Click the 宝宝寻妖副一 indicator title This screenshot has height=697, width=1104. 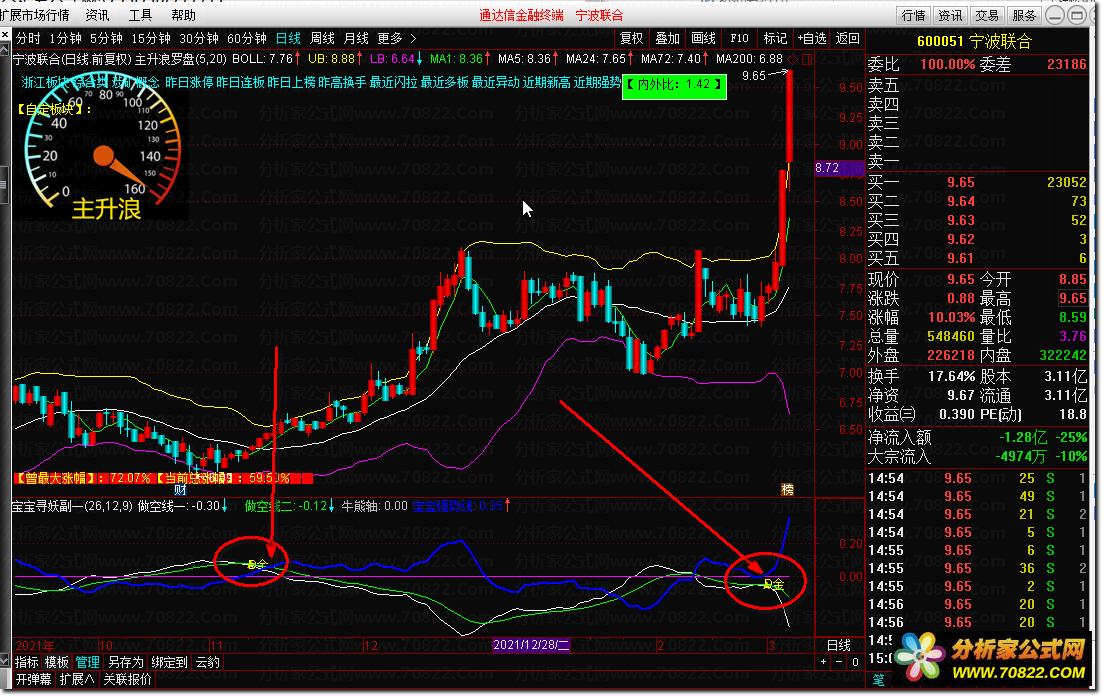click(72, 506)
